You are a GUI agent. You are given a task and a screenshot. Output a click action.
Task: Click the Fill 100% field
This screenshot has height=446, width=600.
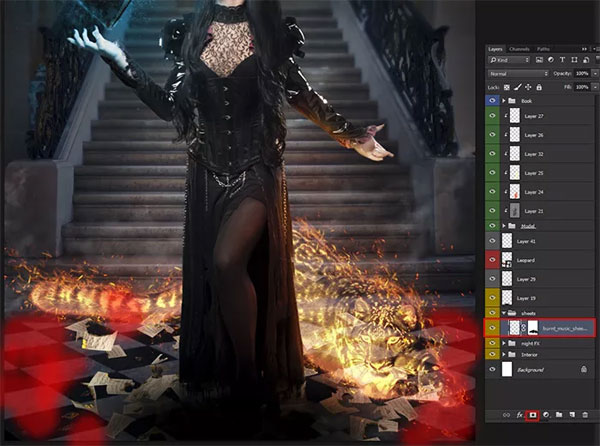[x=582, y=87]
